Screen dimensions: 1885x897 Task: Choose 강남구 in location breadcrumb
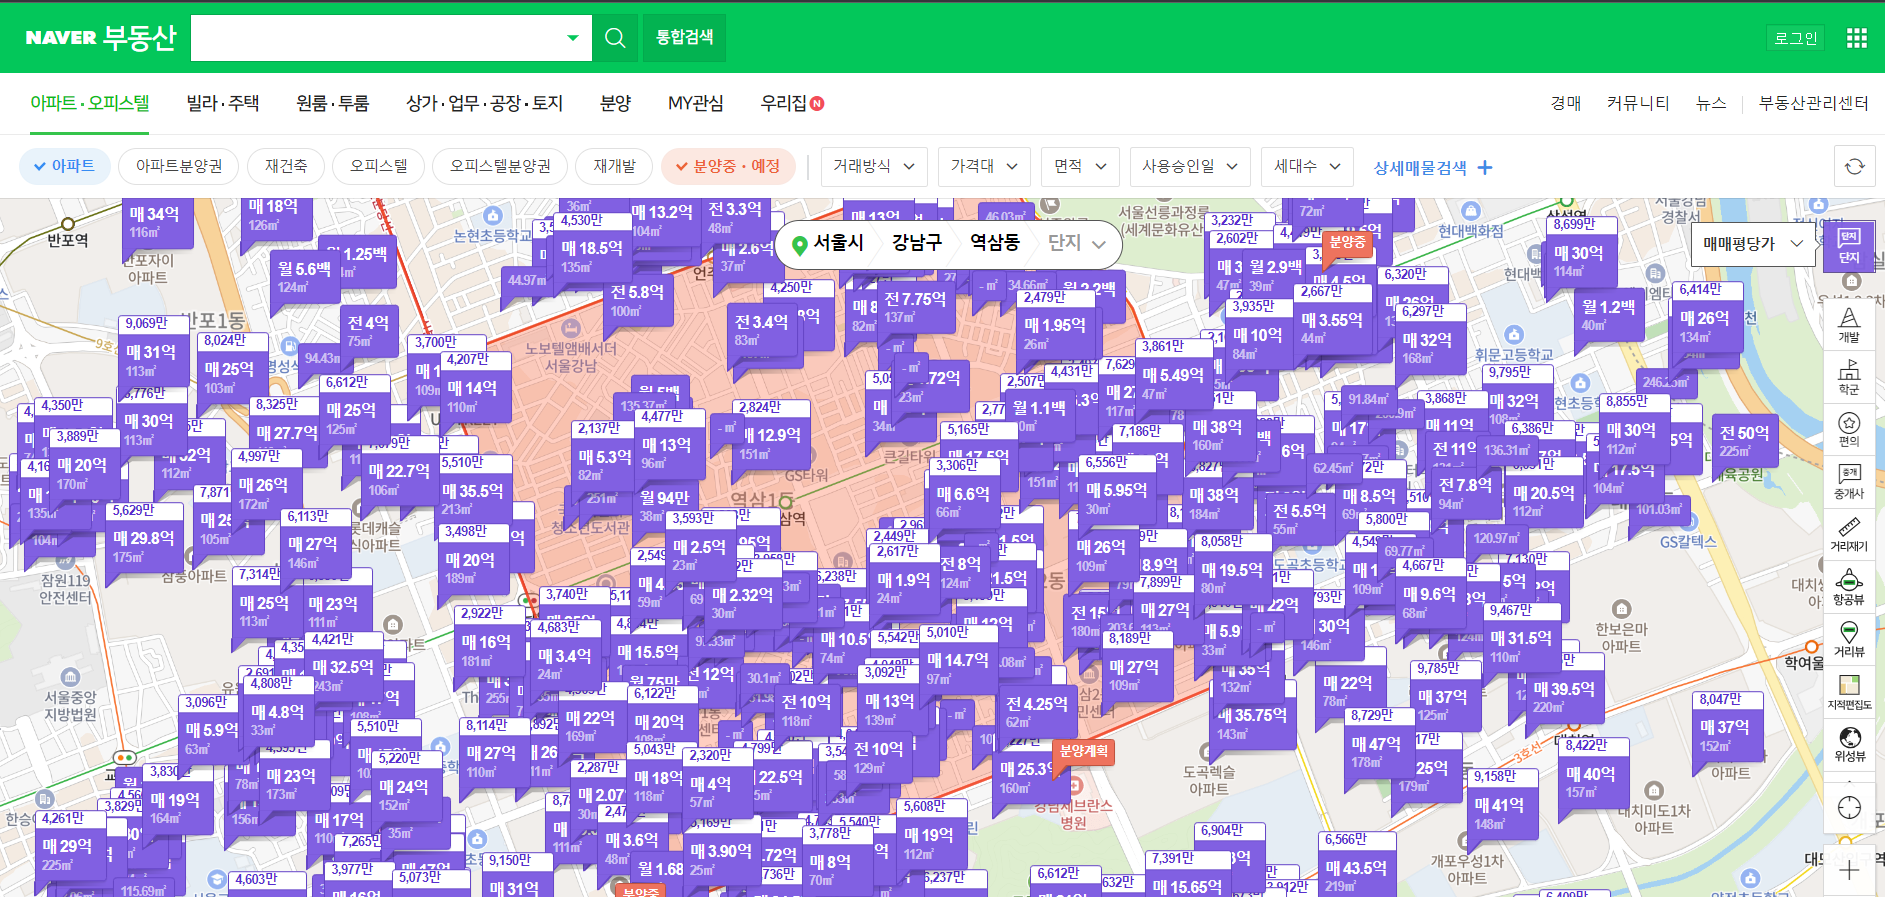[917, 243]
